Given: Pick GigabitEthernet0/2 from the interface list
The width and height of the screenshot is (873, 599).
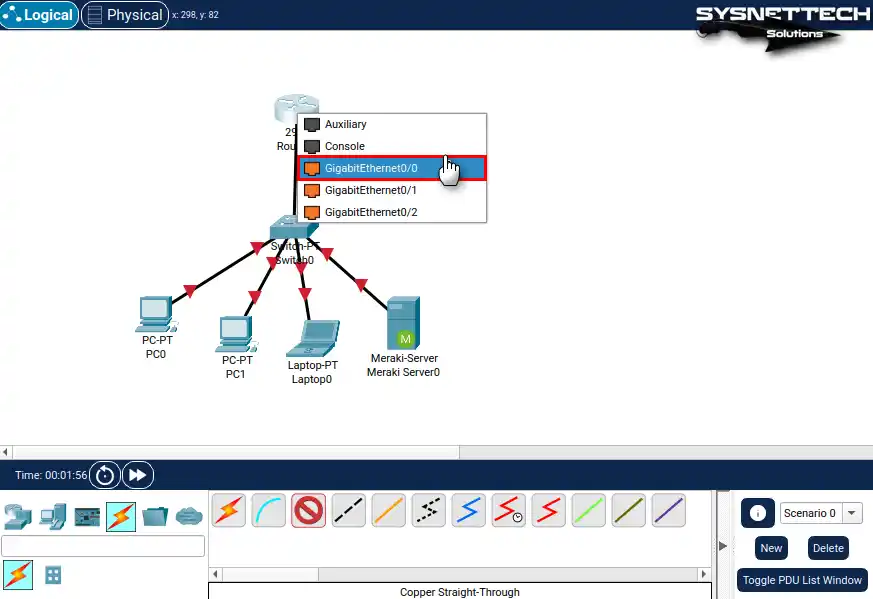Looking at the screenshot, I should click(371, 212).
